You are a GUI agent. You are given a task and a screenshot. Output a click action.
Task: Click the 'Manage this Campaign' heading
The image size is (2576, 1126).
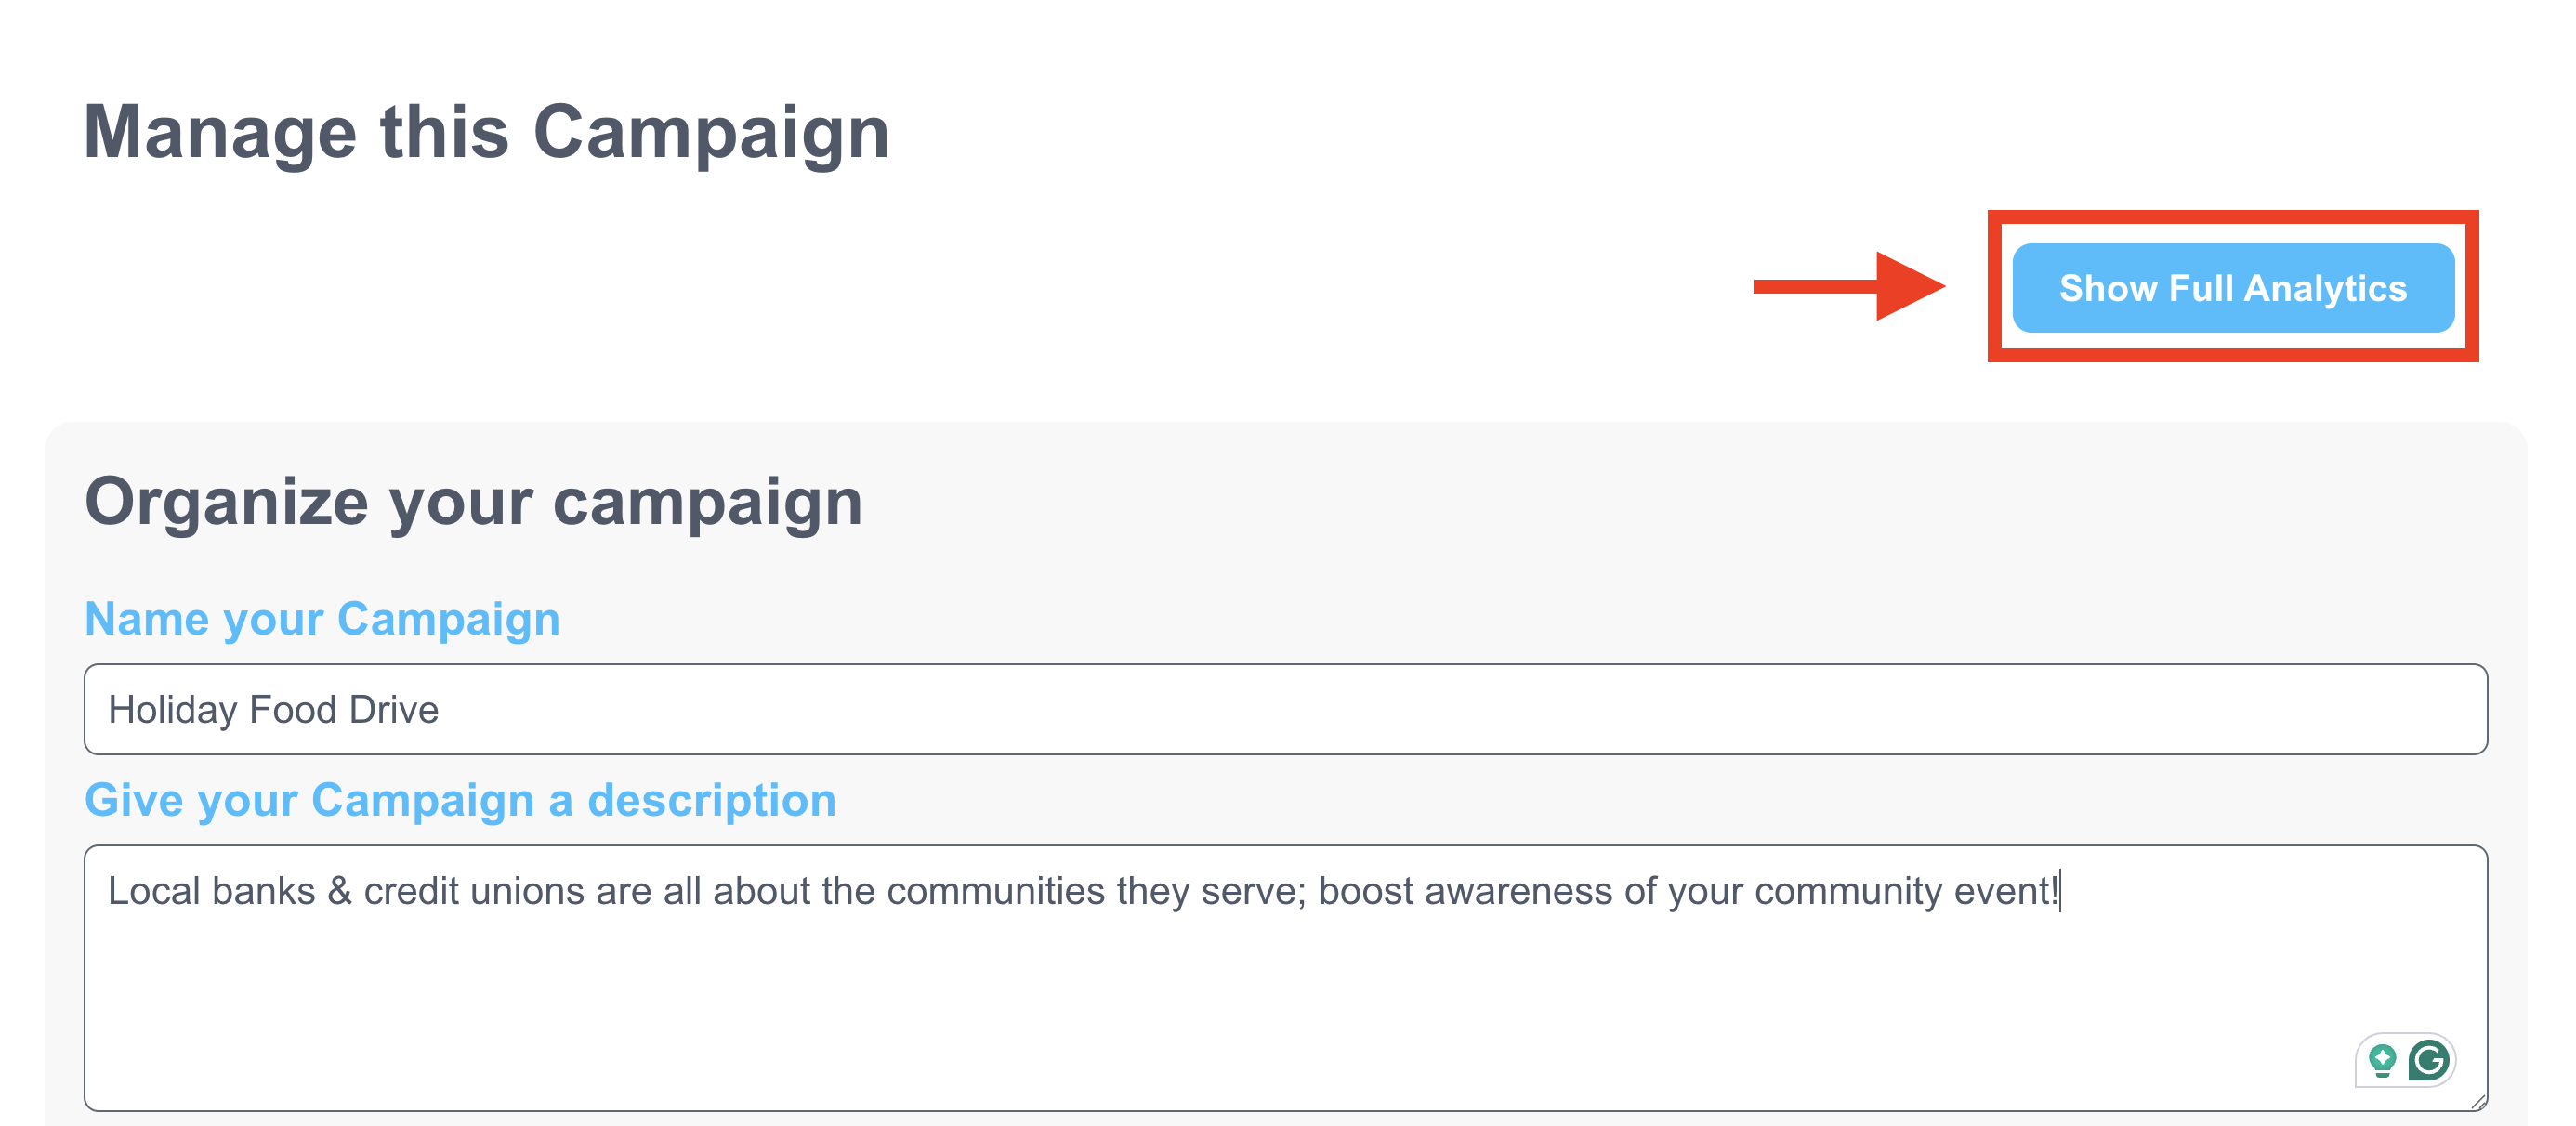click(x=486, y=132)
